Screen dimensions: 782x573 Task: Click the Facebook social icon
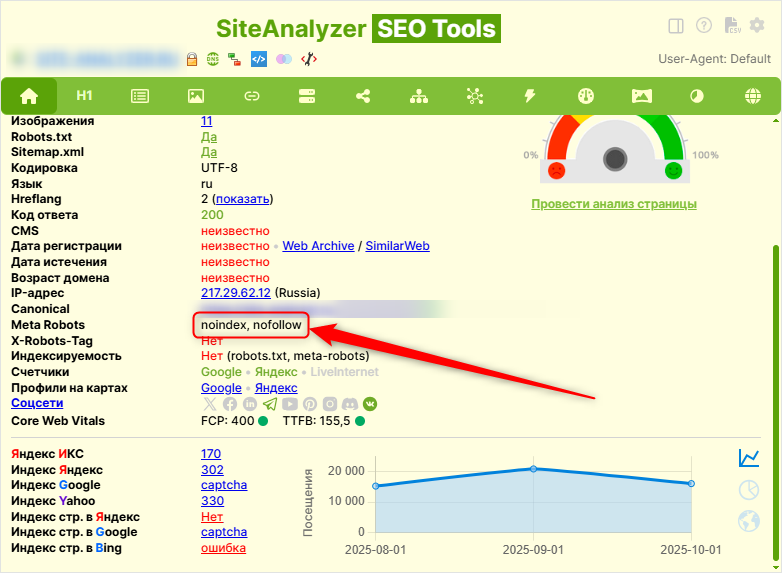tap(230, 404)
